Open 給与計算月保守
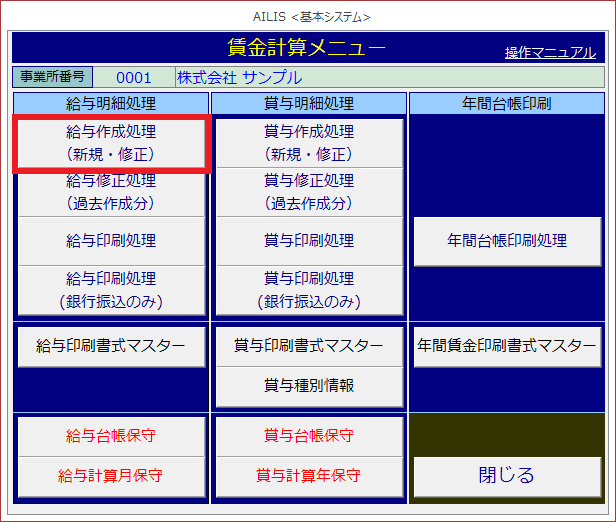616x522 pixels. 111,475
